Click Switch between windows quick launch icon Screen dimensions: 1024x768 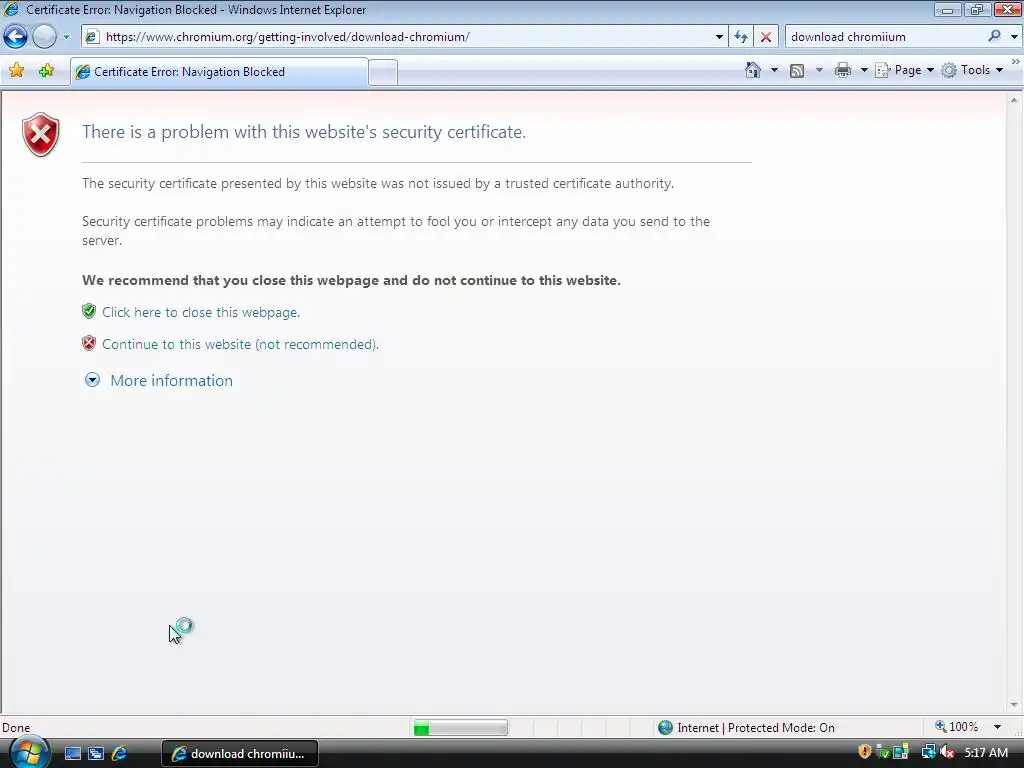point(96,754)
